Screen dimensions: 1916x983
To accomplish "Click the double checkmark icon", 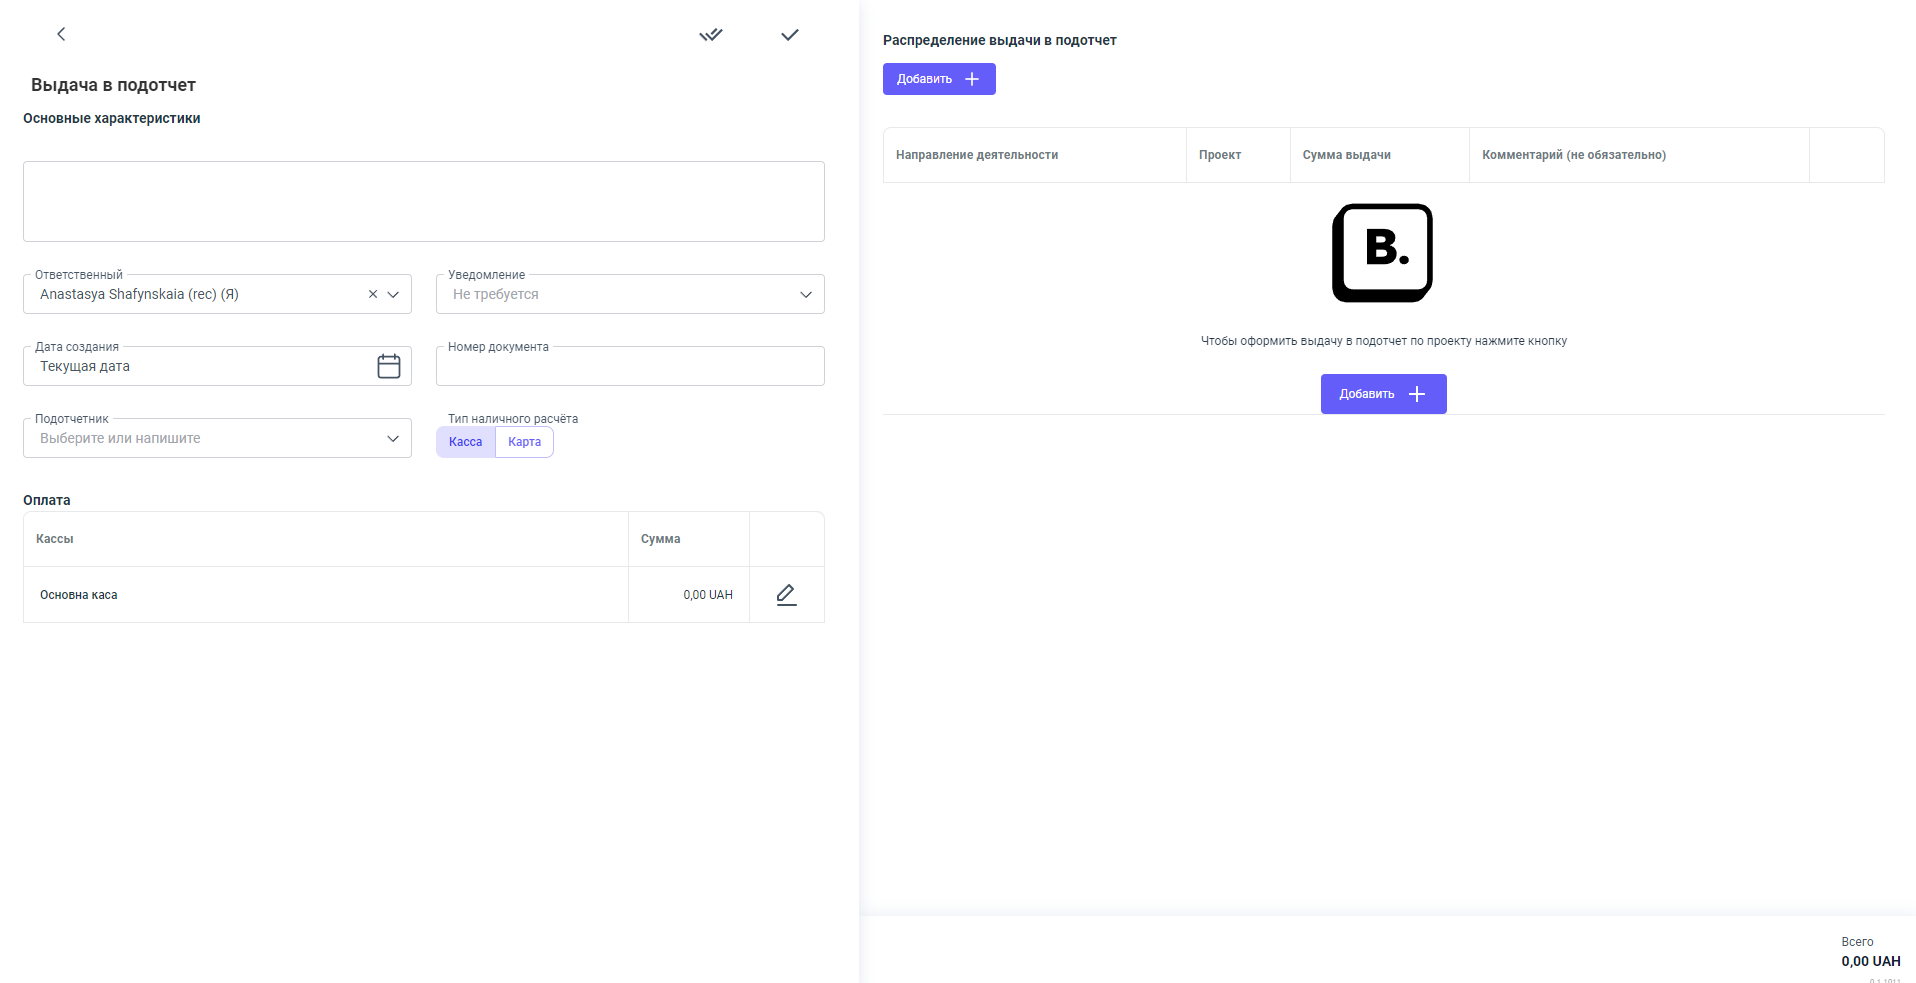I will [x=710, y=35].
